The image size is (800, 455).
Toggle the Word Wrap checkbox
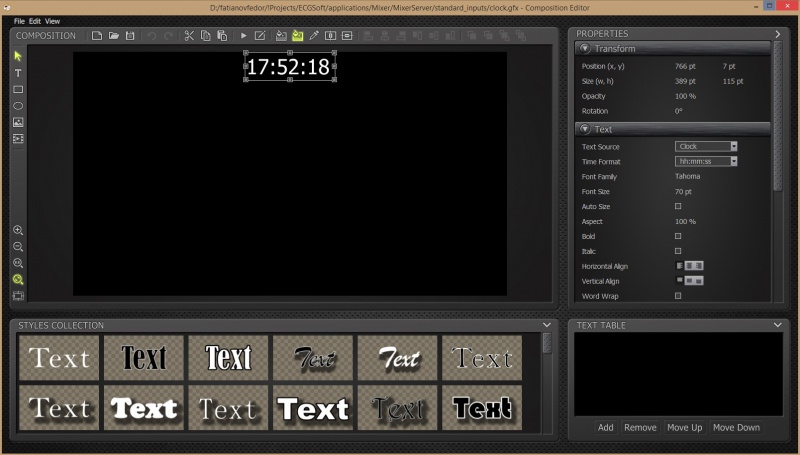(x=678, y=296)
